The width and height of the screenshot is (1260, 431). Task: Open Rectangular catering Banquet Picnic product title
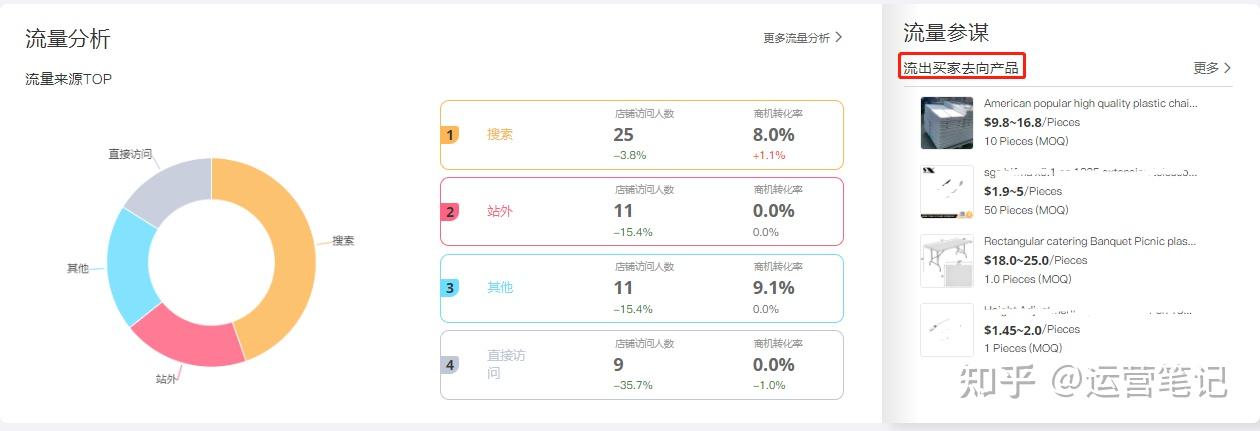tap(1090, 241)
